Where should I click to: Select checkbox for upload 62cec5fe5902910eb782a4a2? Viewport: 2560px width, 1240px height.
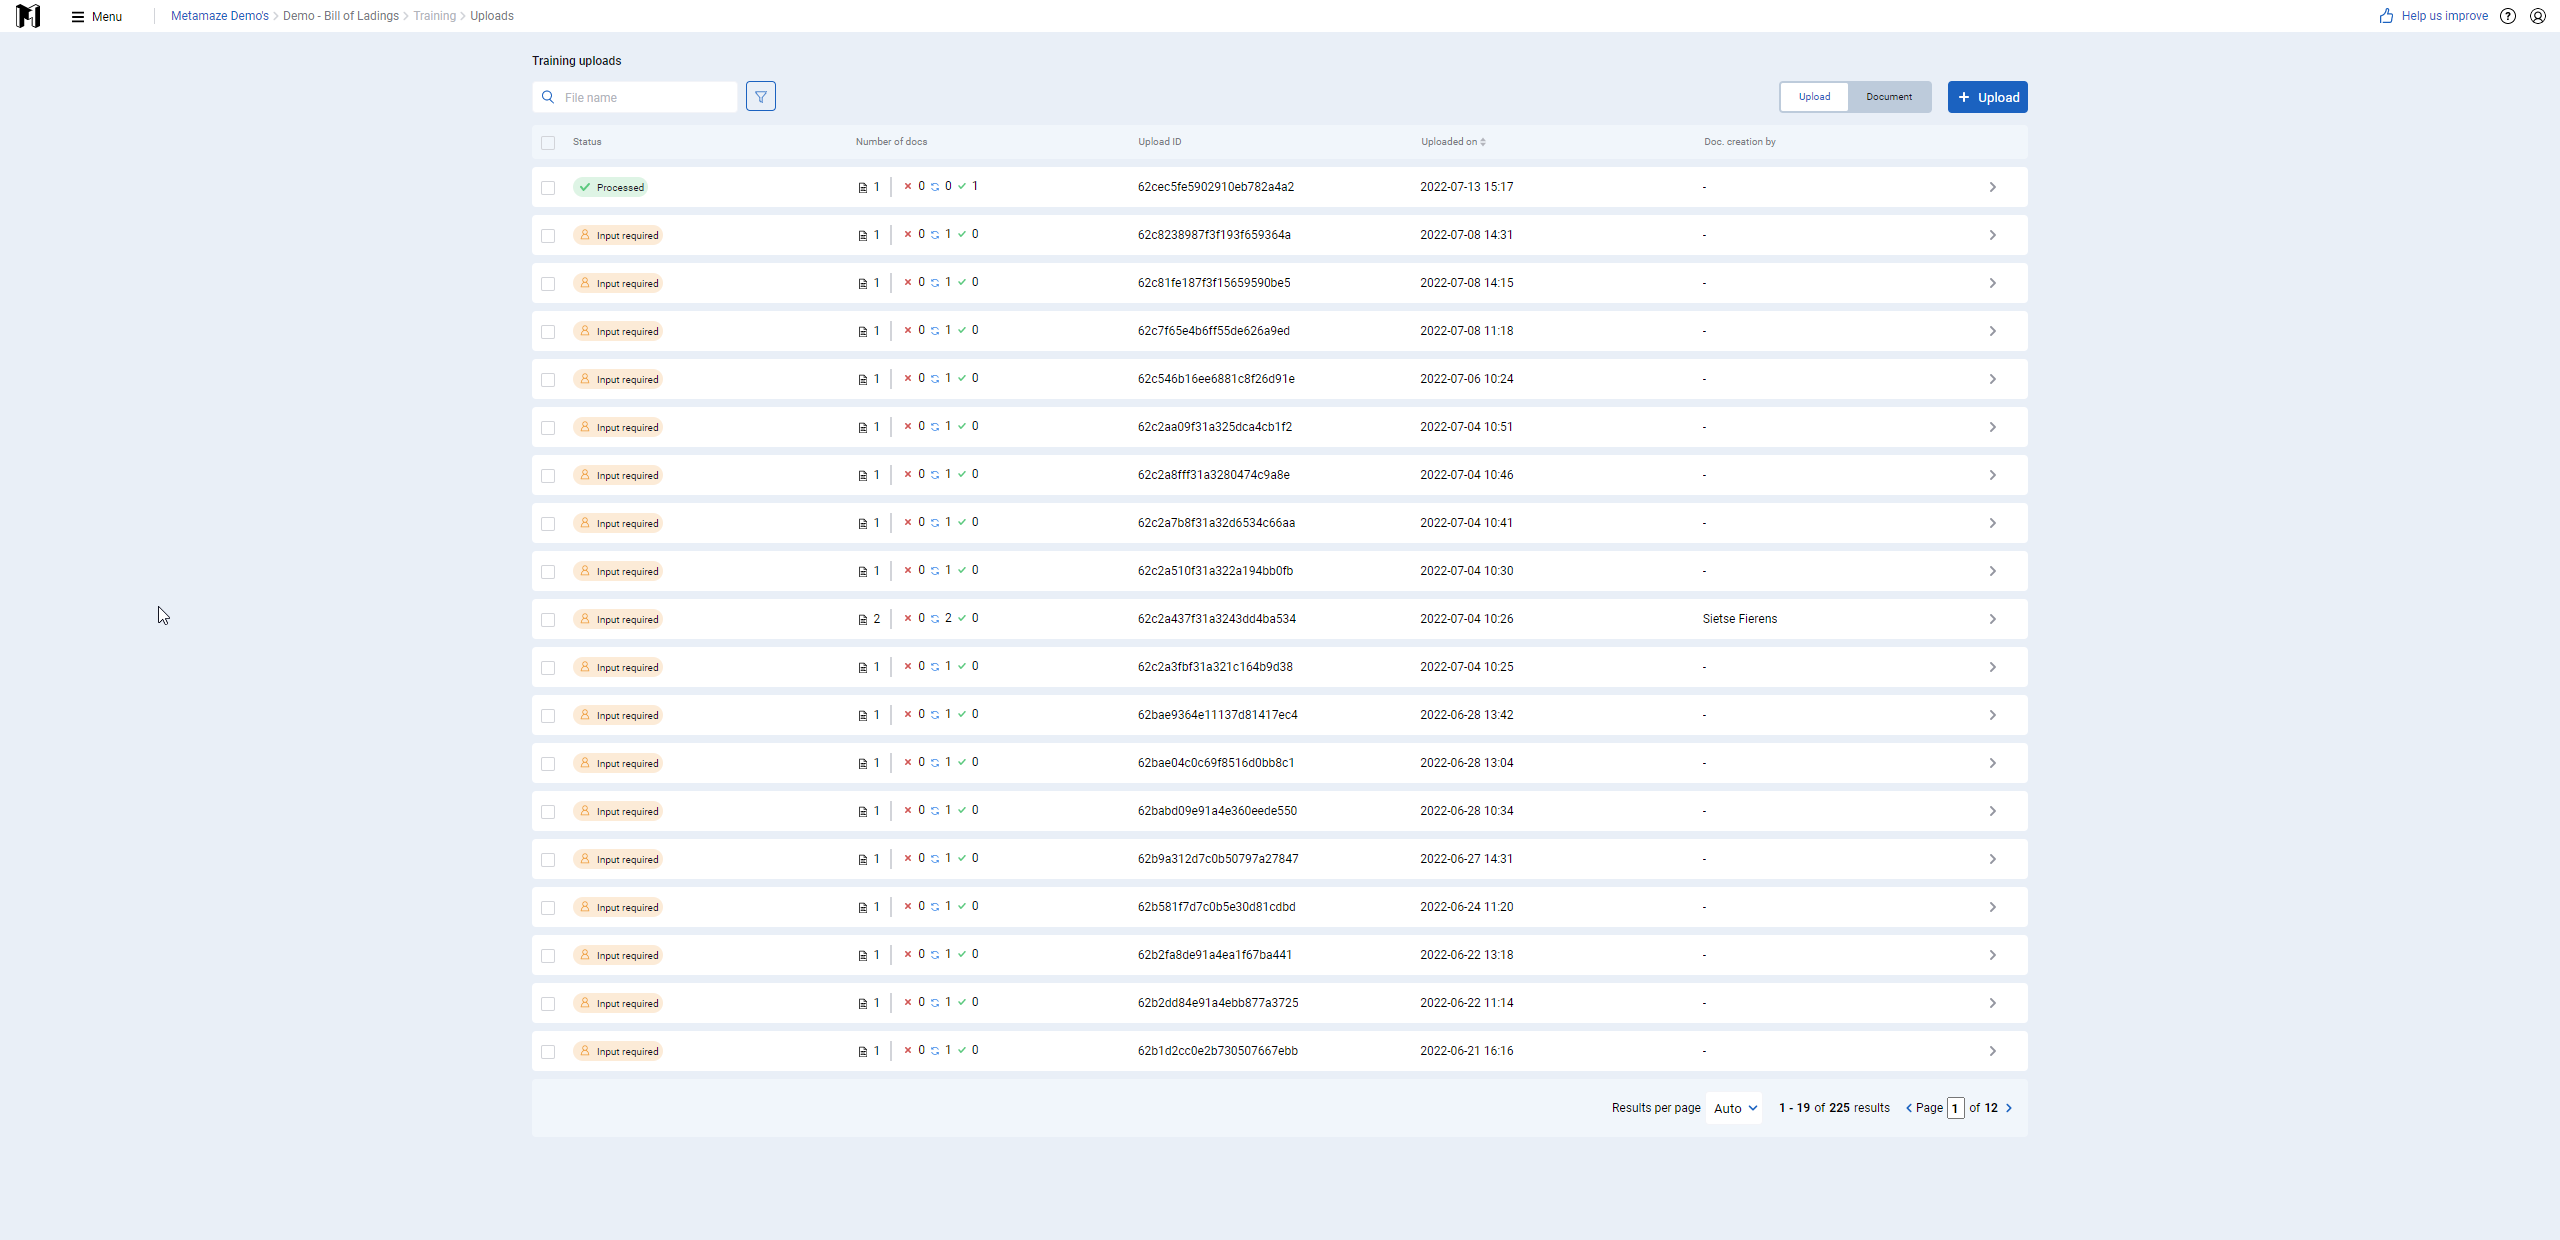tap(548, 188)
